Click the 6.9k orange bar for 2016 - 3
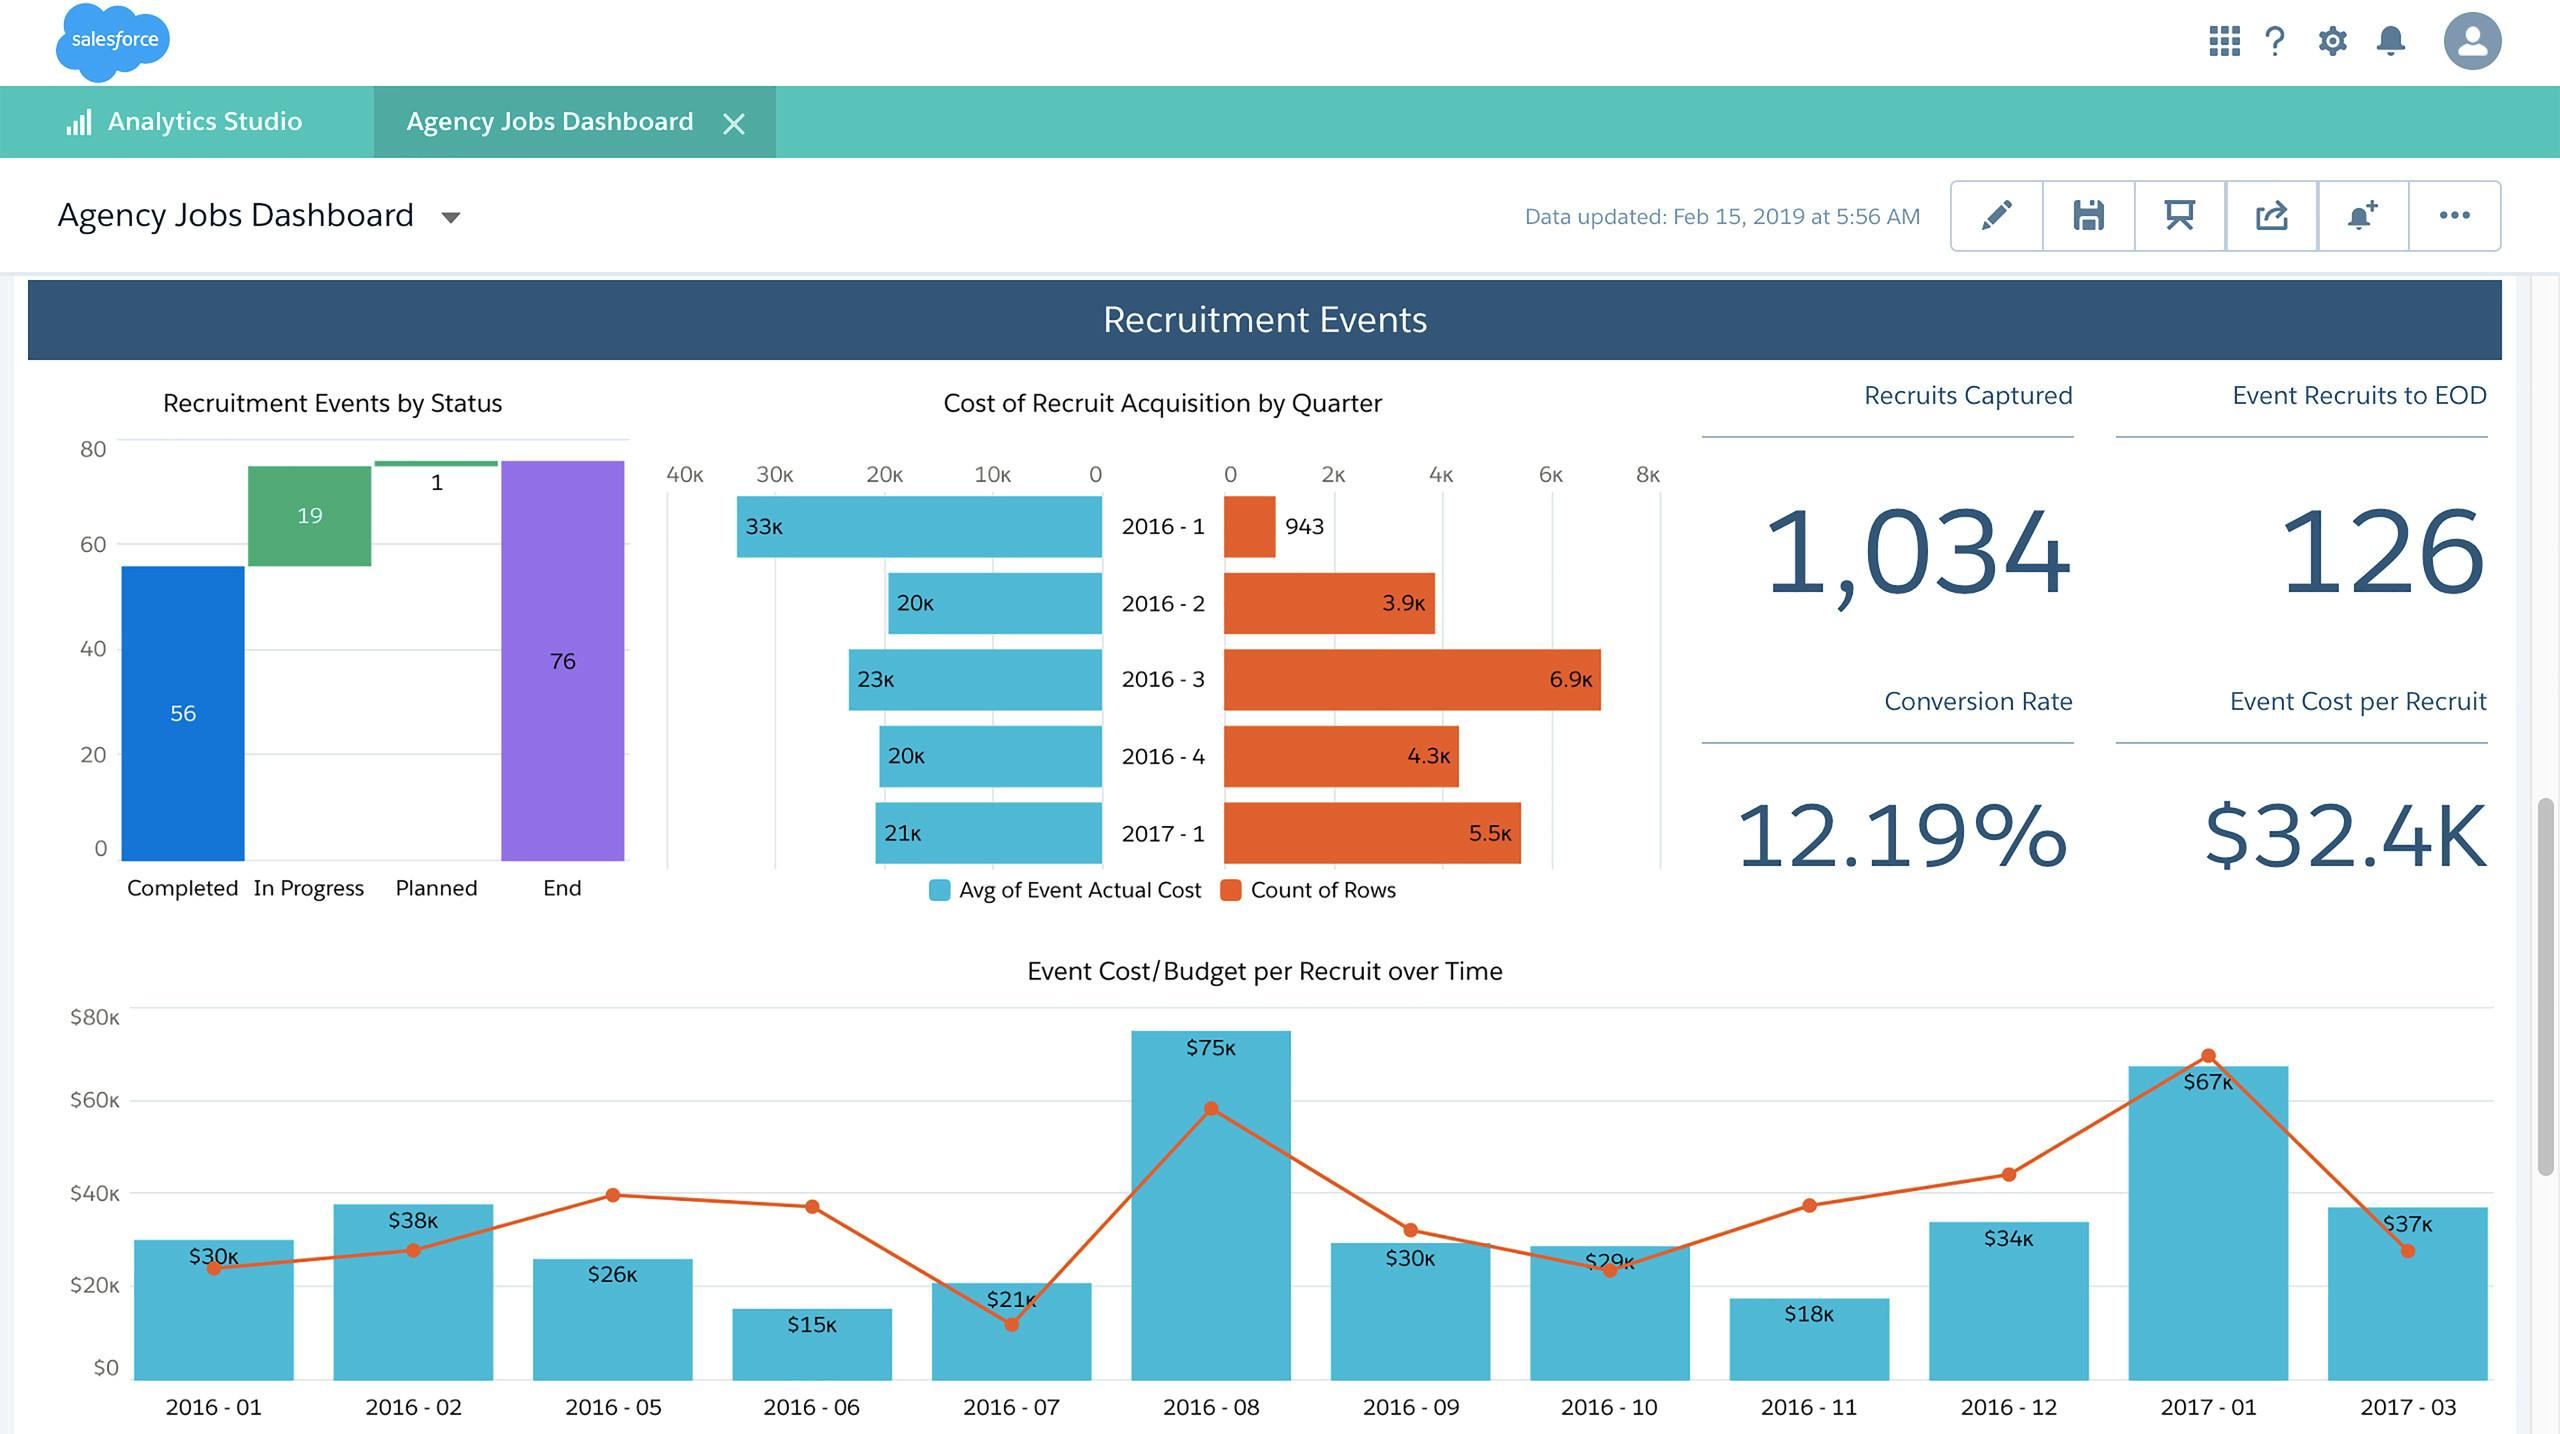2560x1434 pixels. pos(1412,680)
